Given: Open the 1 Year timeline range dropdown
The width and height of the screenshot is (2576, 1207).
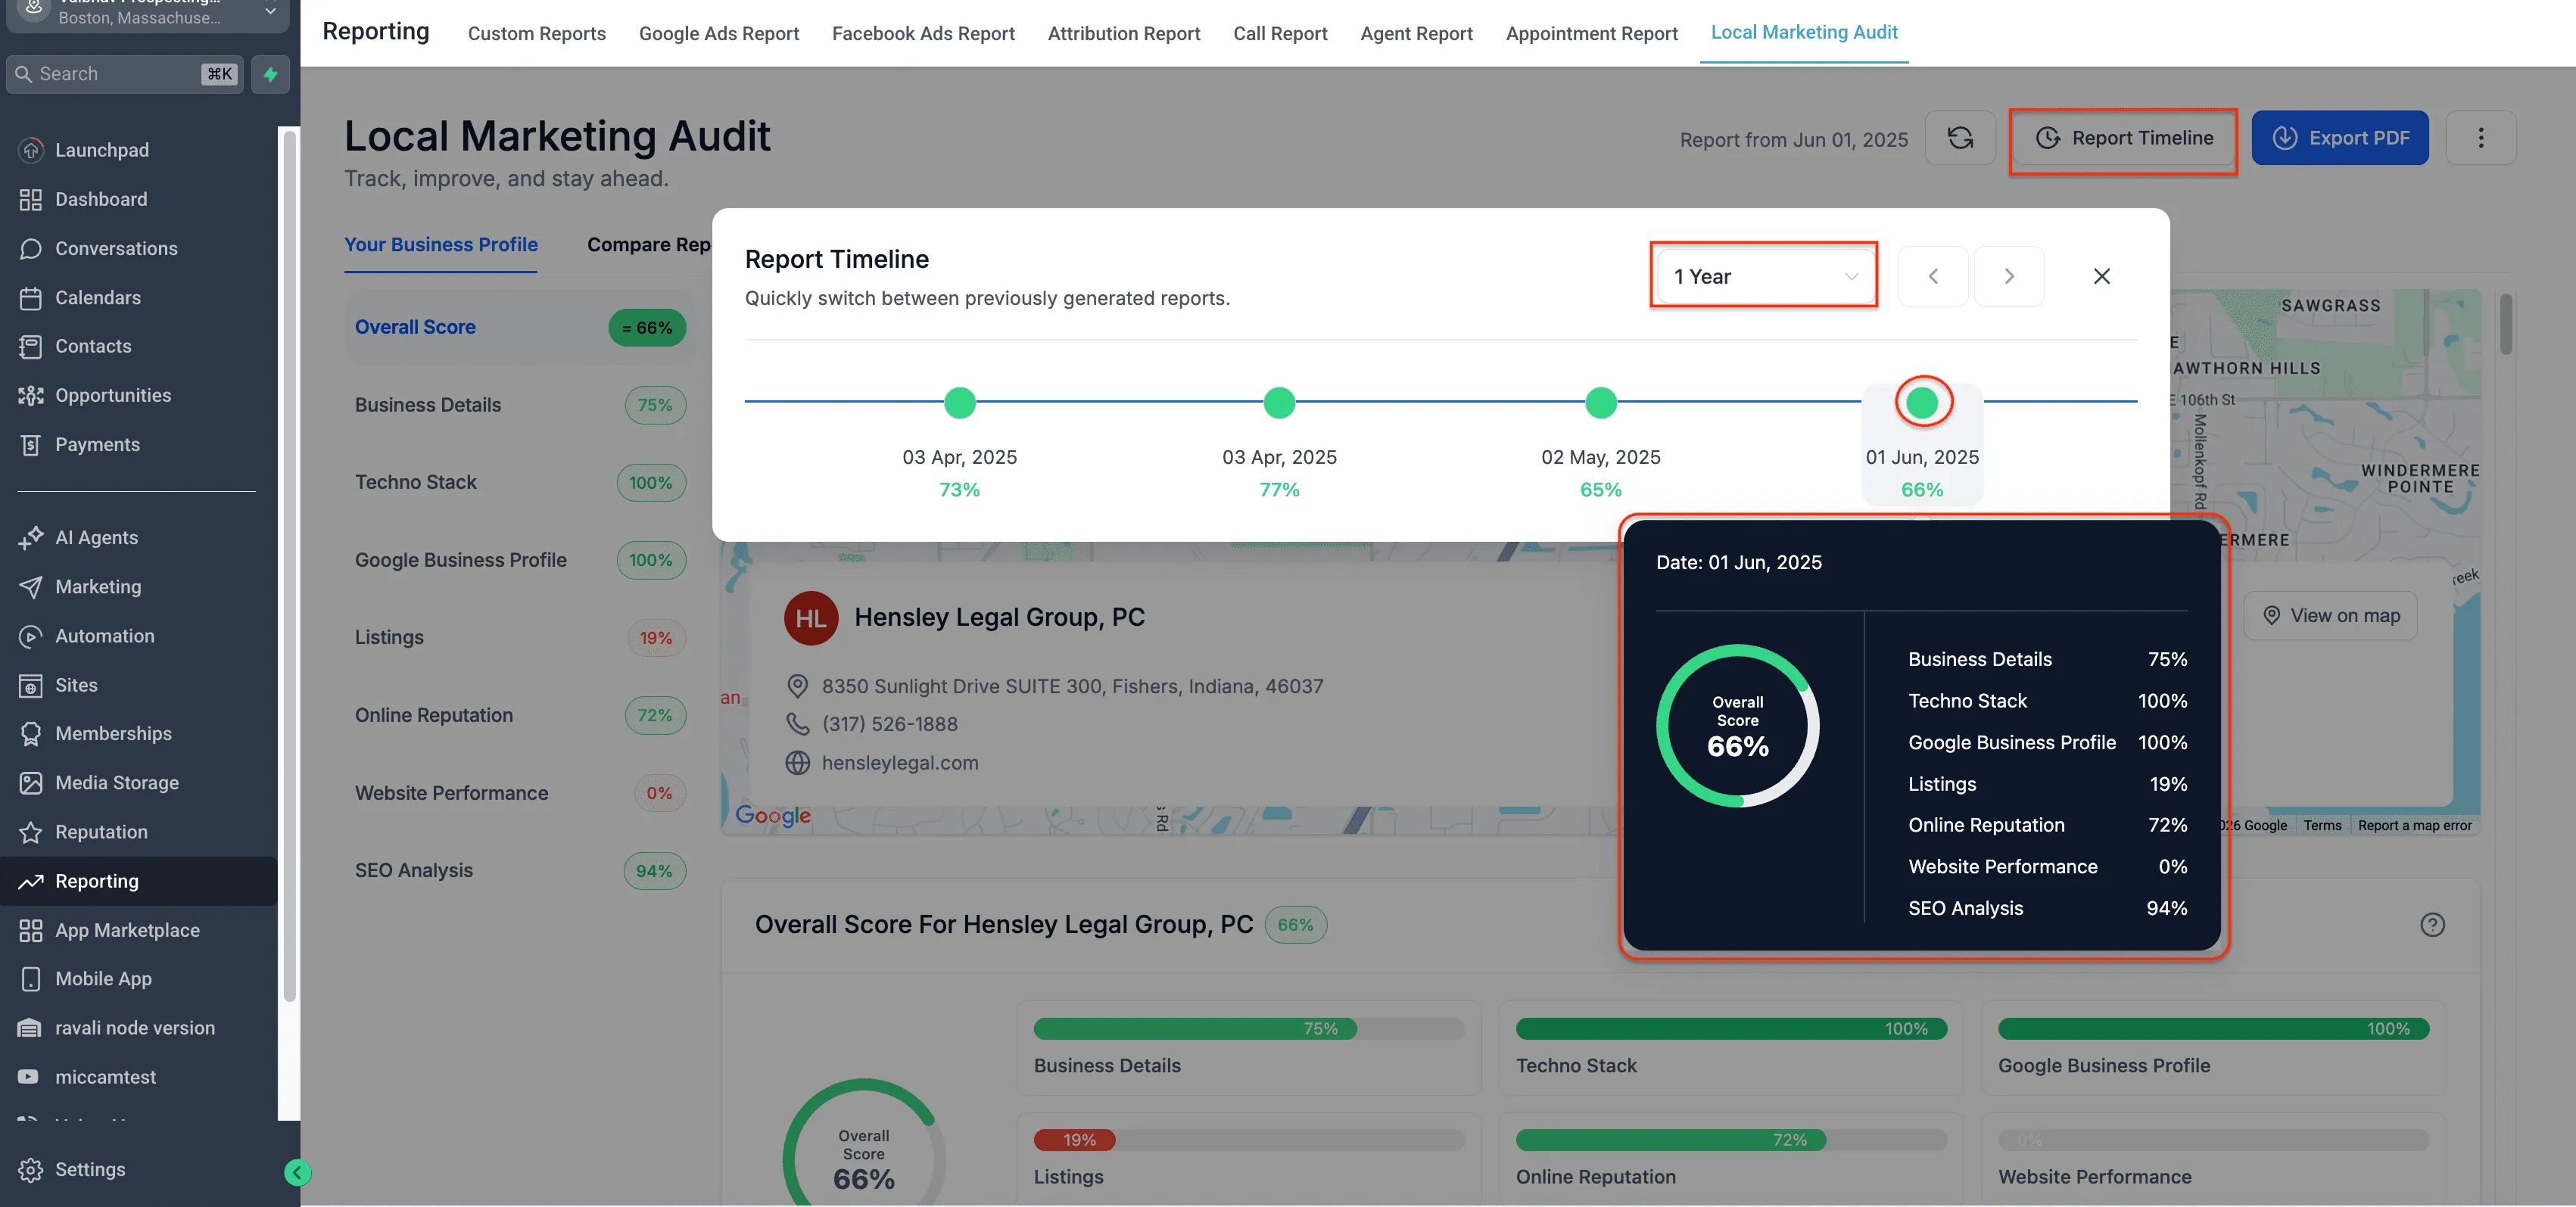Looking at the screenshot, I should pyautogui.click(x=1764, y=276).
